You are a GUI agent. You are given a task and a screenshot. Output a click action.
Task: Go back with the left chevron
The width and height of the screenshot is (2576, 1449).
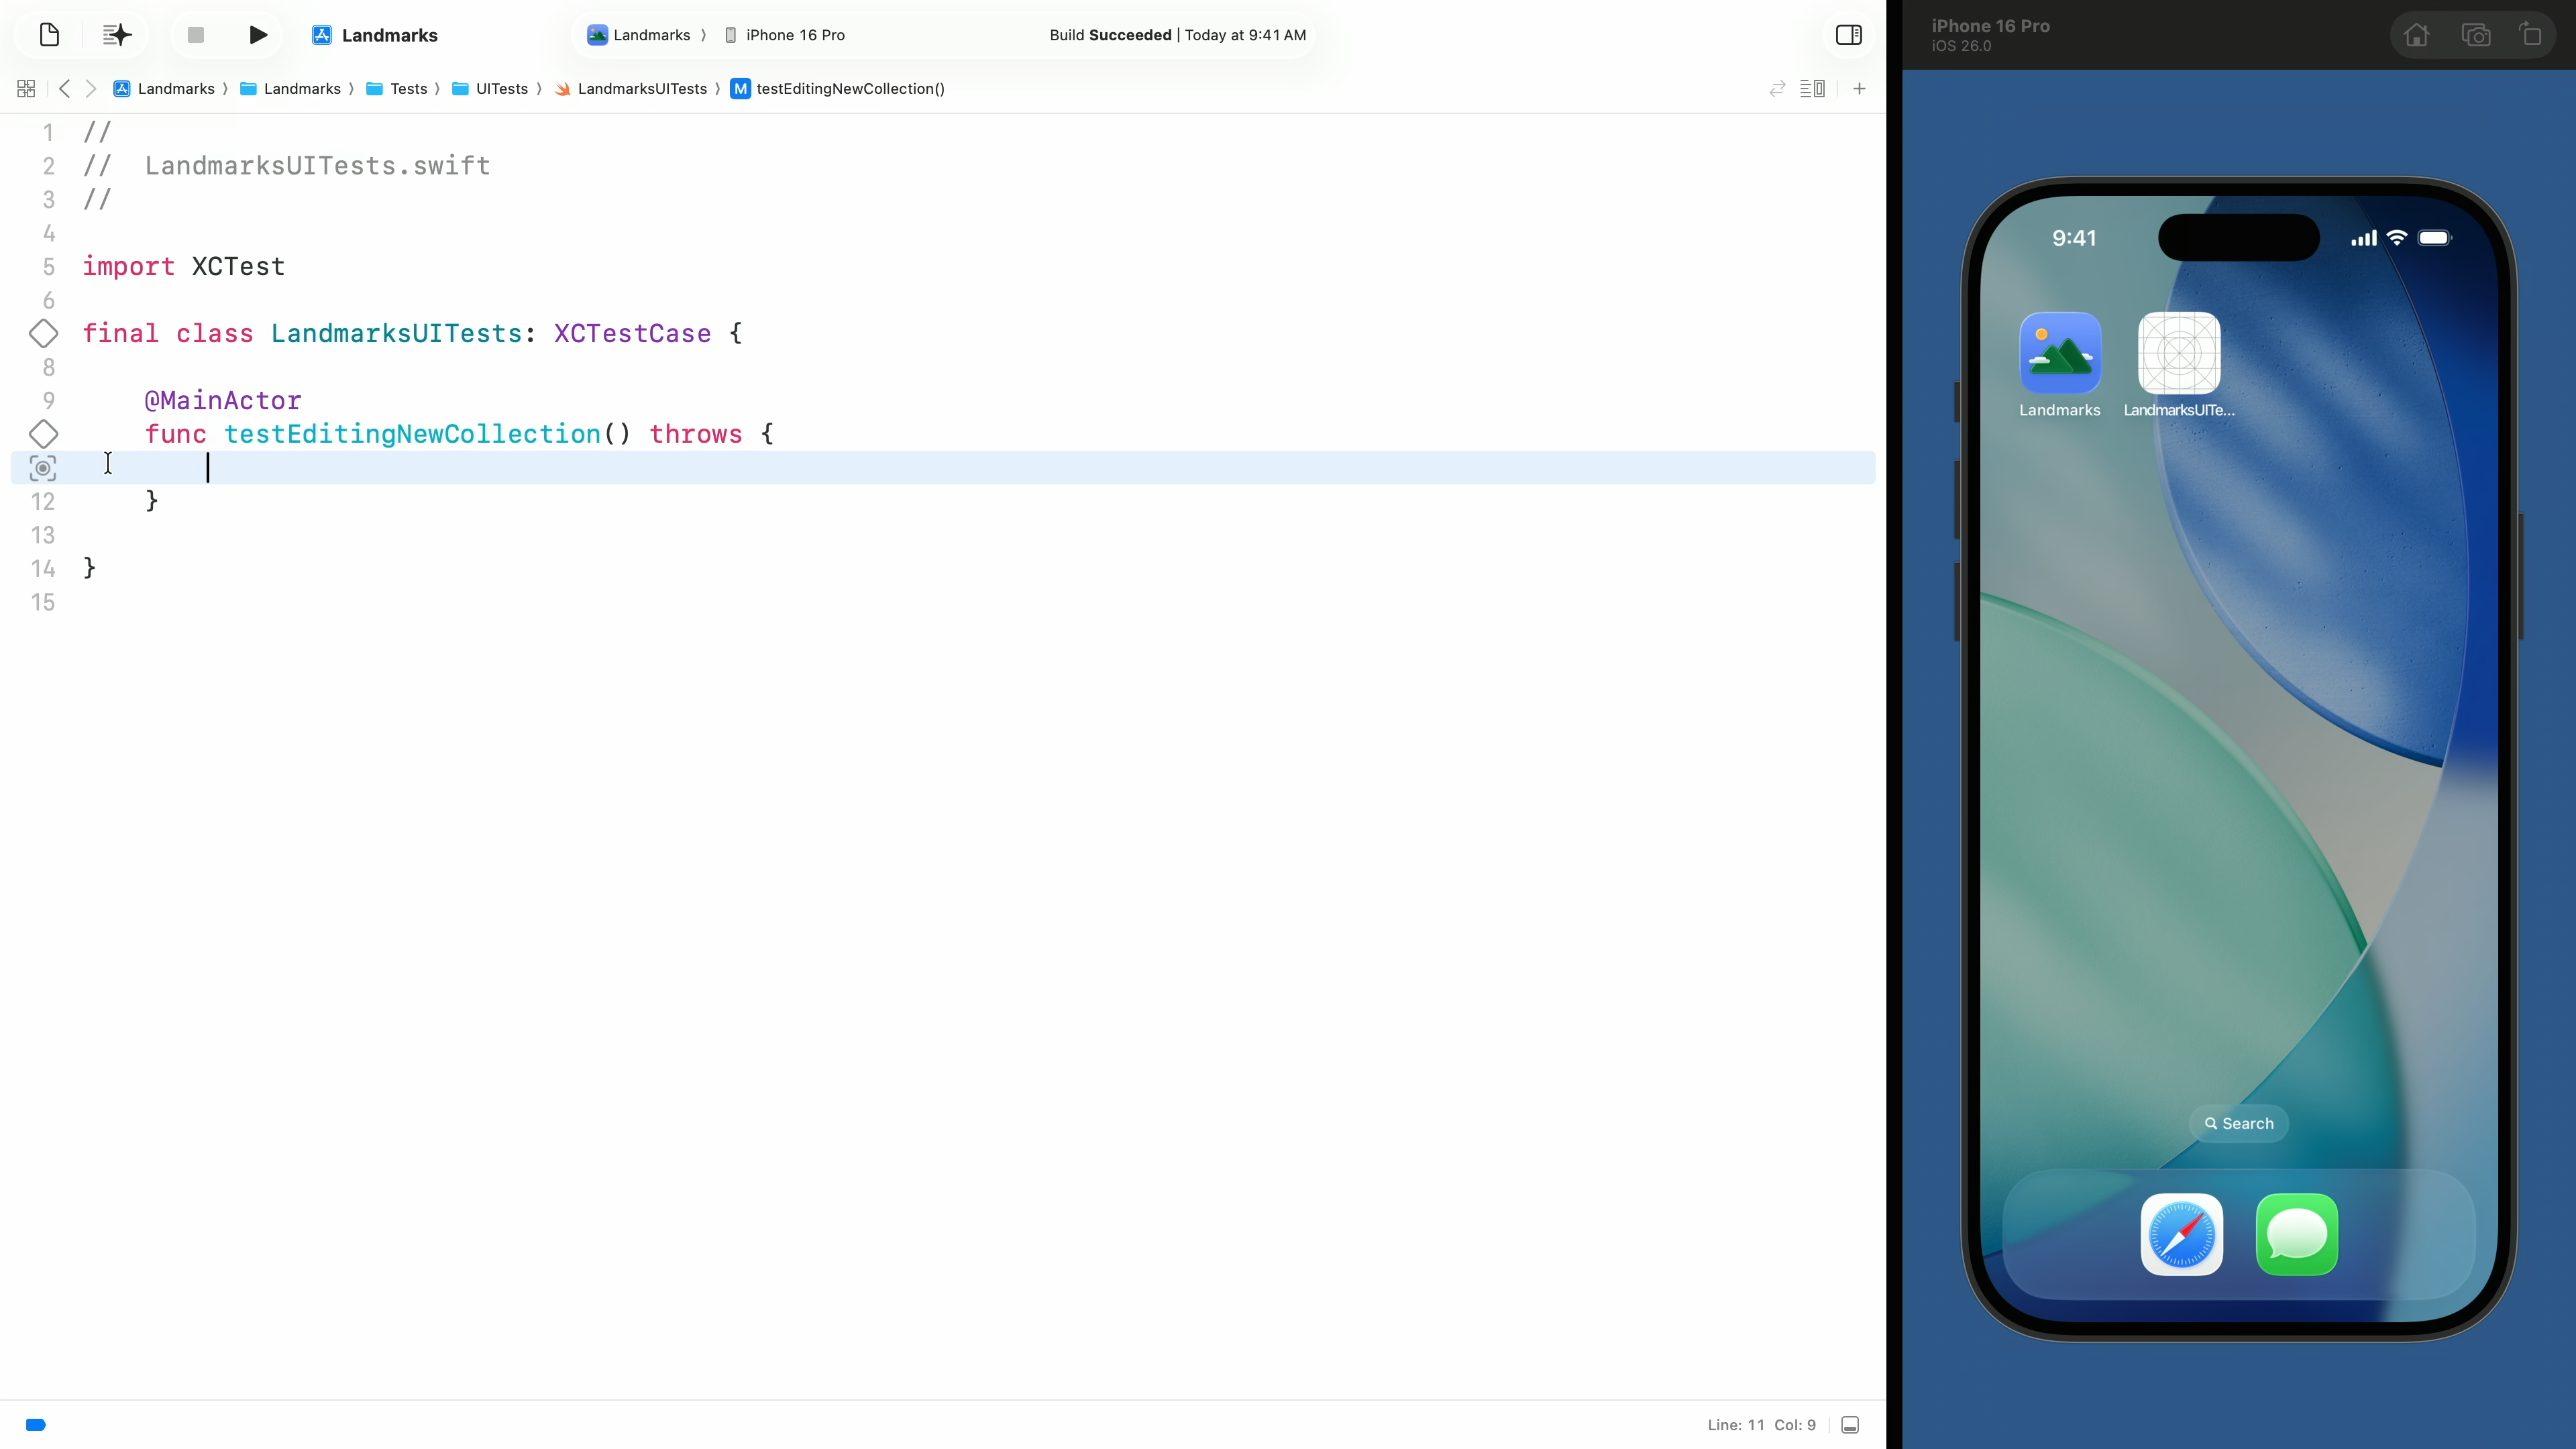click(65, 89)
